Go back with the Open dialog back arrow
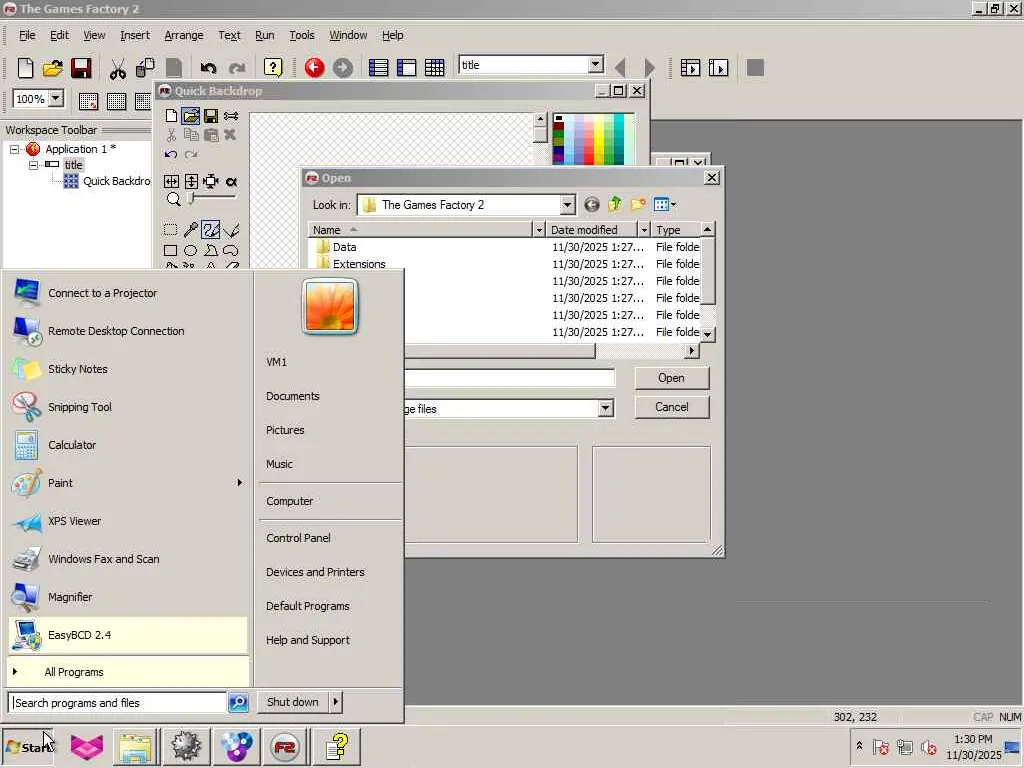Screen dimensions: 1024x768 point(592,204)
